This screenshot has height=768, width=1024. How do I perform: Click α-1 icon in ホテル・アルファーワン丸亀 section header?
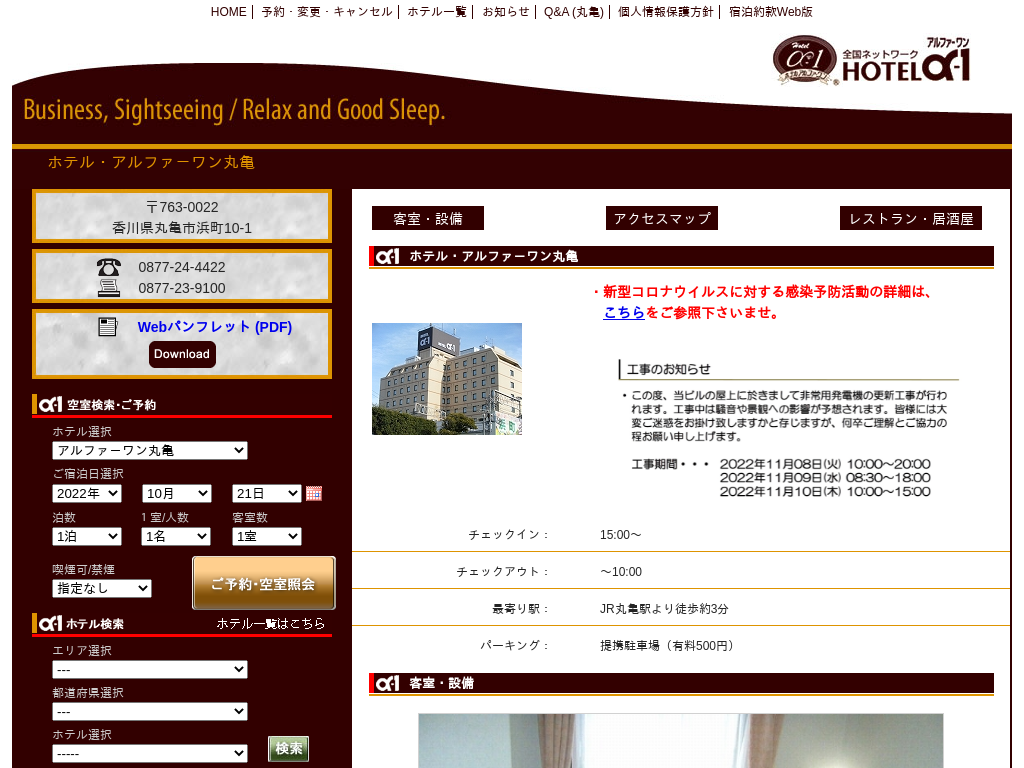387,257
